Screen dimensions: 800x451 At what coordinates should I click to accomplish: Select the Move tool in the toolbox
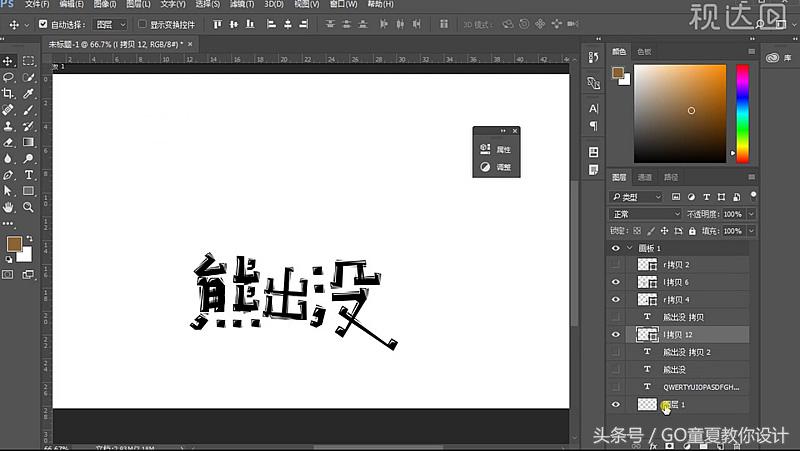coord(8,61)
